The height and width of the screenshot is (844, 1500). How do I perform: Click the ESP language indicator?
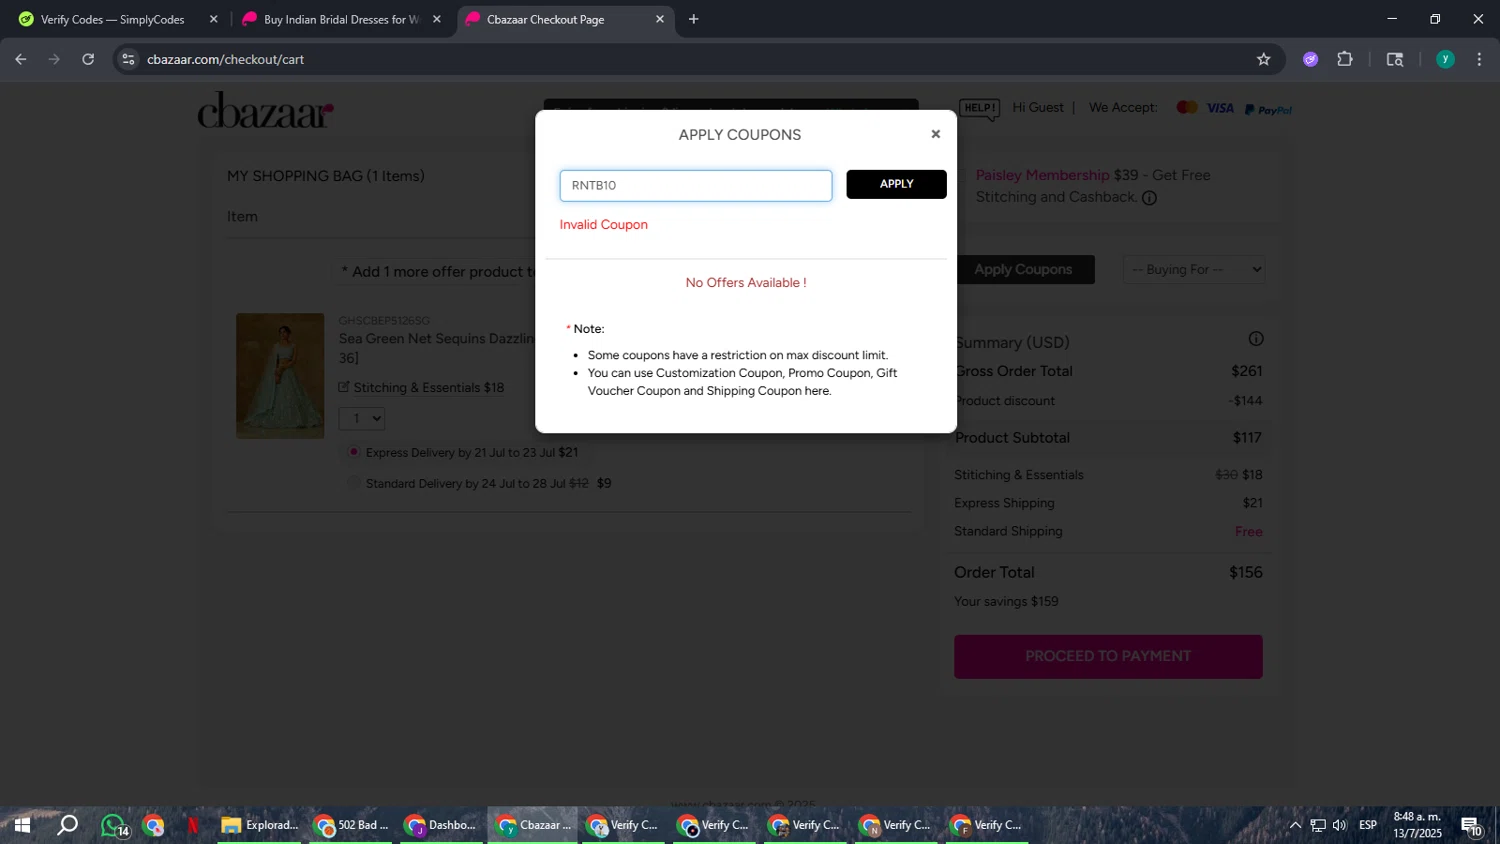tap(1368, 825)
